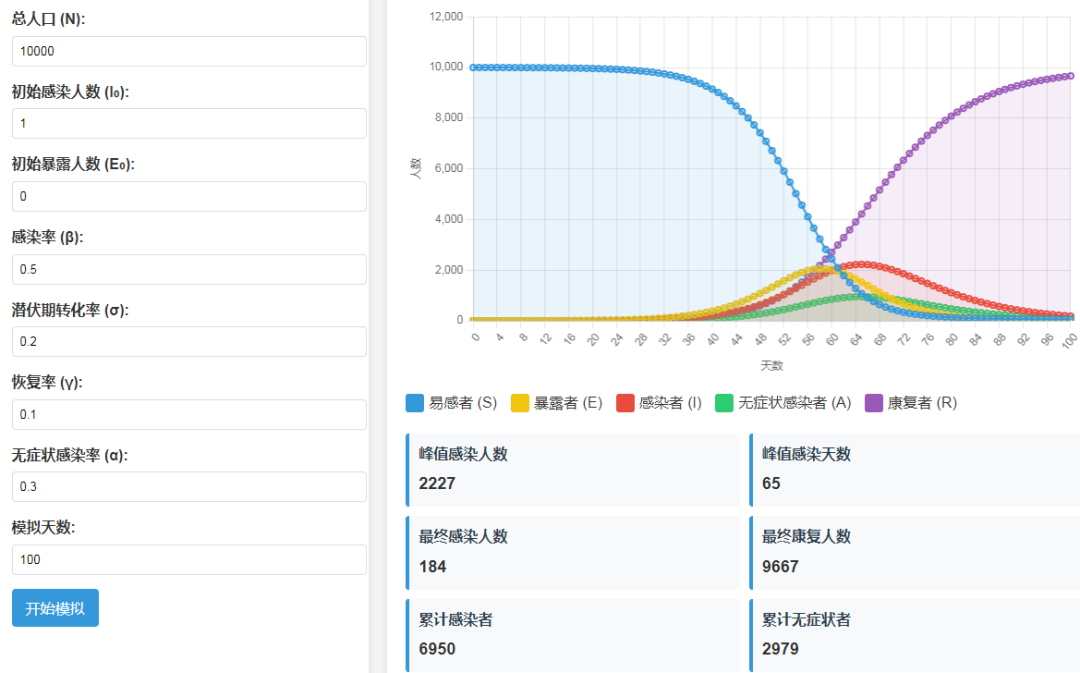The image size is (1080, 673).
Task: Click the 感染率 (β) input field
Action: click(x=189, y=269)
